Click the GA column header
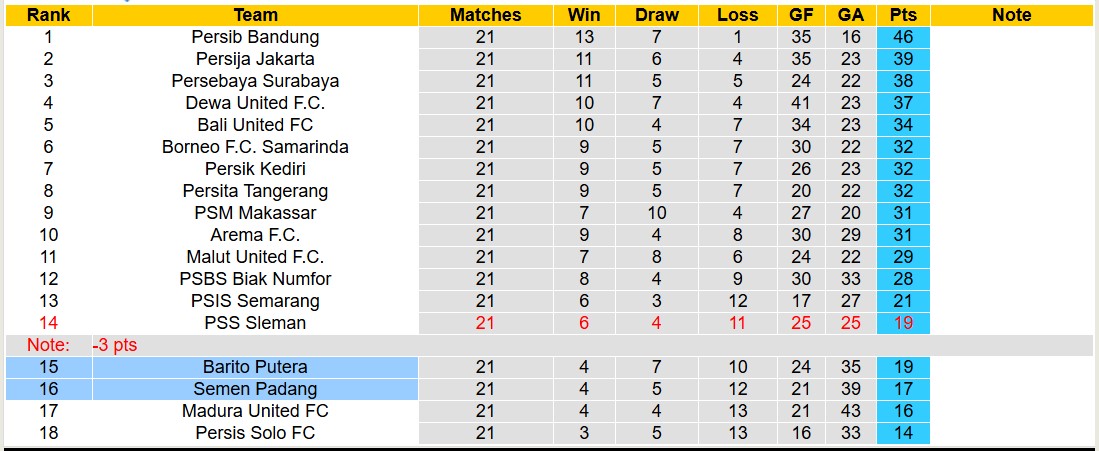 click(851, 15)
